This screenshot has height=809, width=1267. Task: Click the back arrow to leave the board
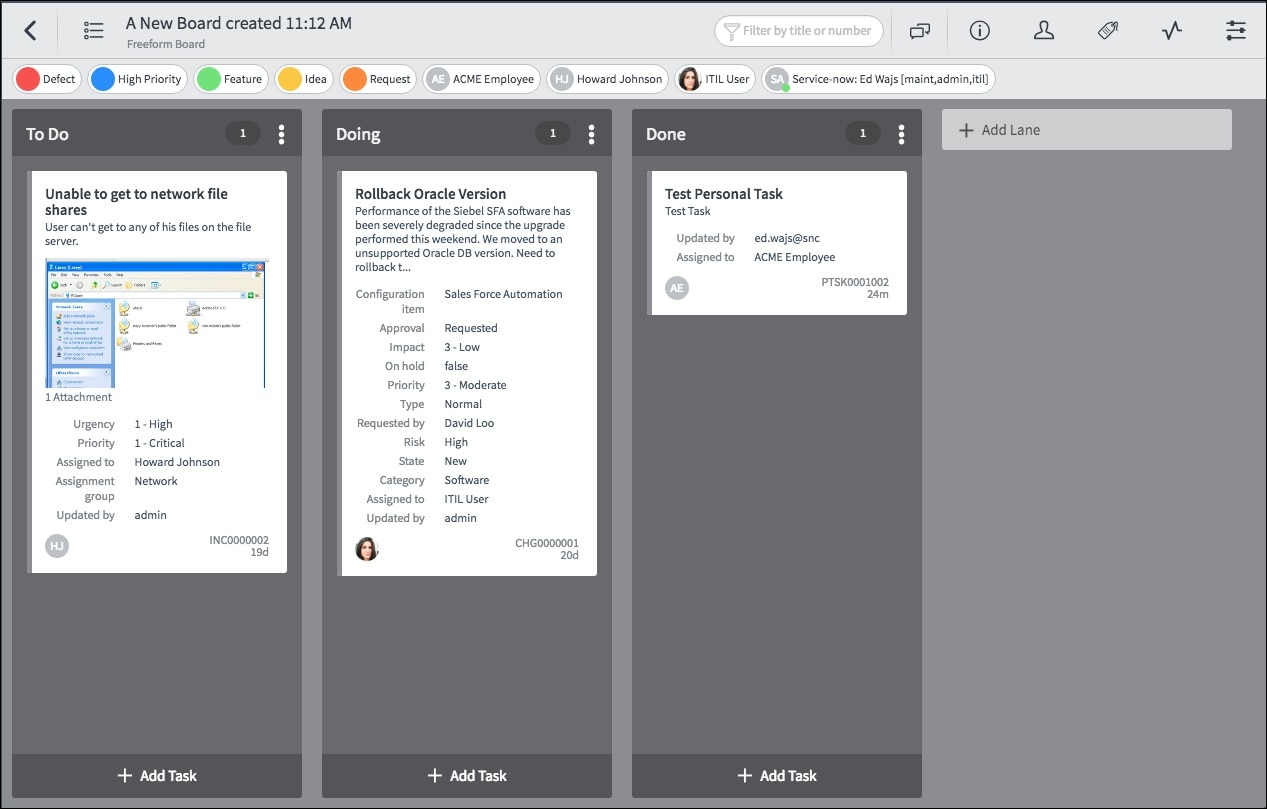pyautogui.click(x=27, y=30)
